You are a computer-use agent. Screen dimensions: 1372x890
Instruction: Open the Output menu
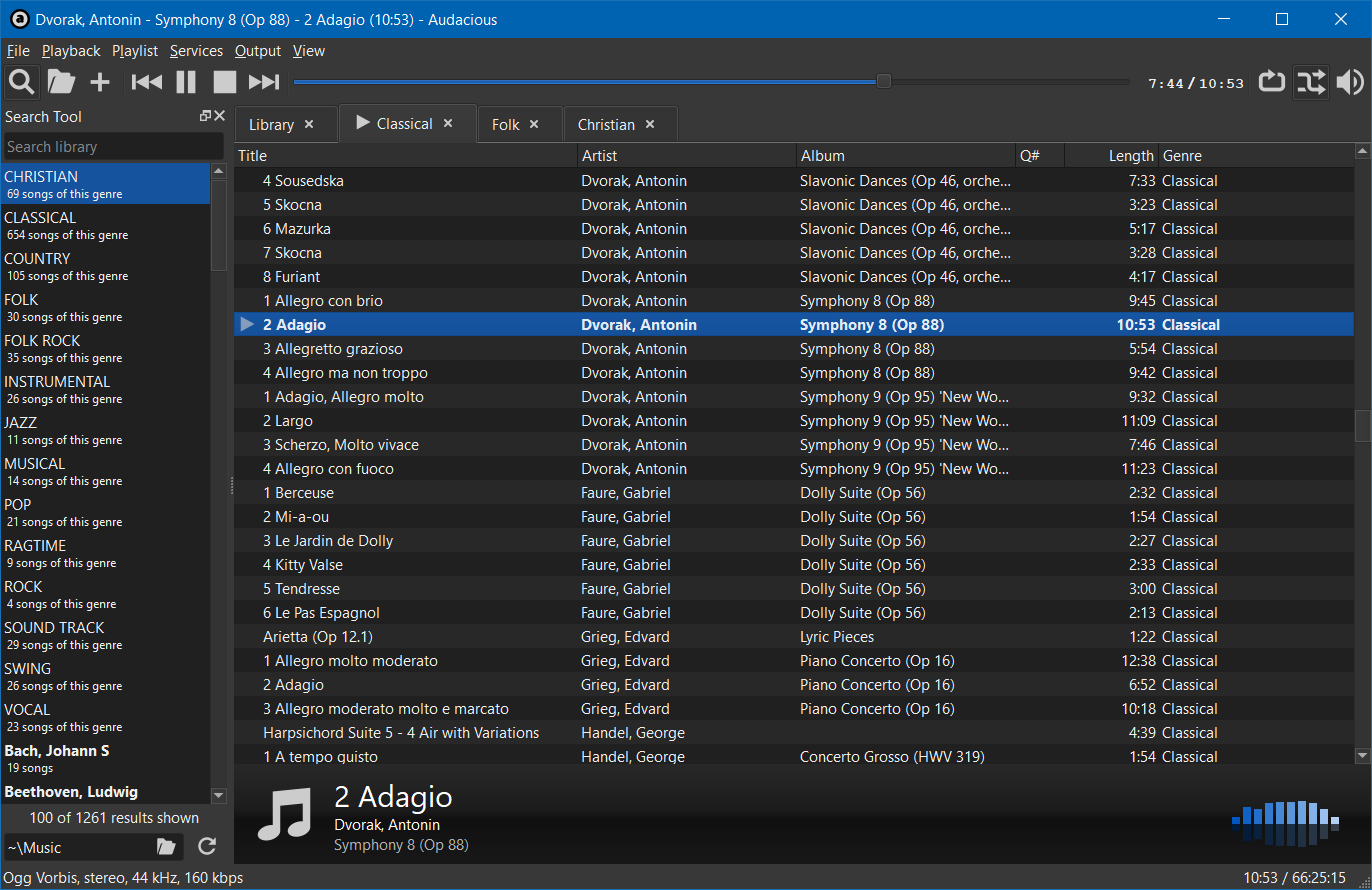pos(258,51)
